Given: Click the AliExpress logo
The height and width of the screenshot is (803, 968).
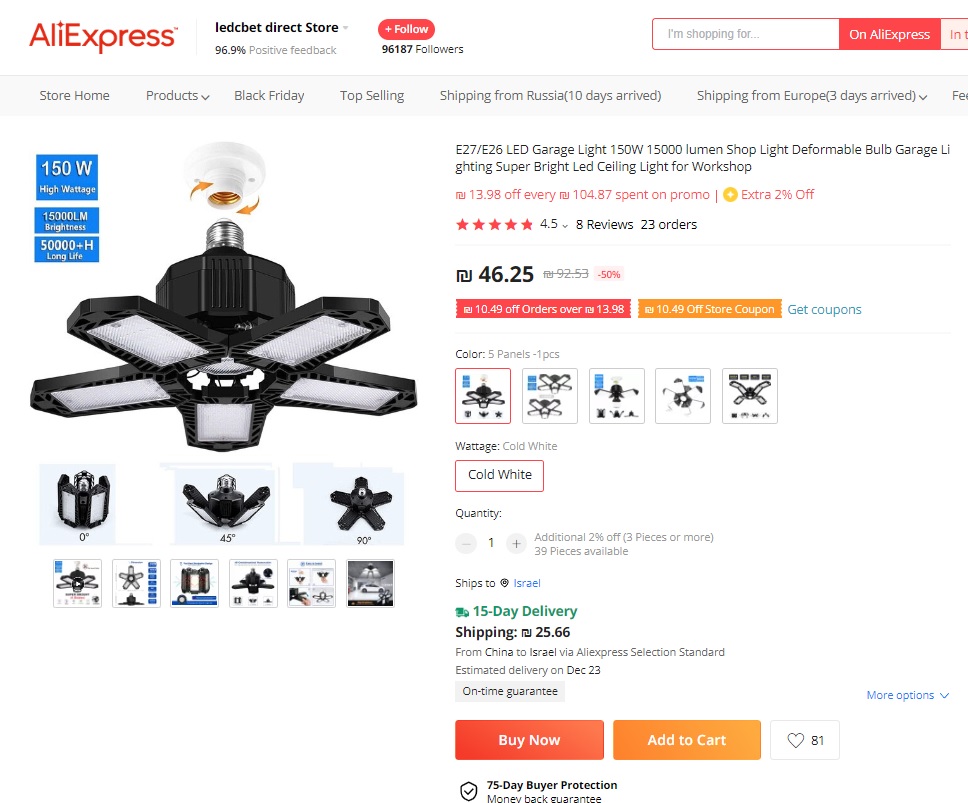Looking at the screenshot, I should pos(103,36).
